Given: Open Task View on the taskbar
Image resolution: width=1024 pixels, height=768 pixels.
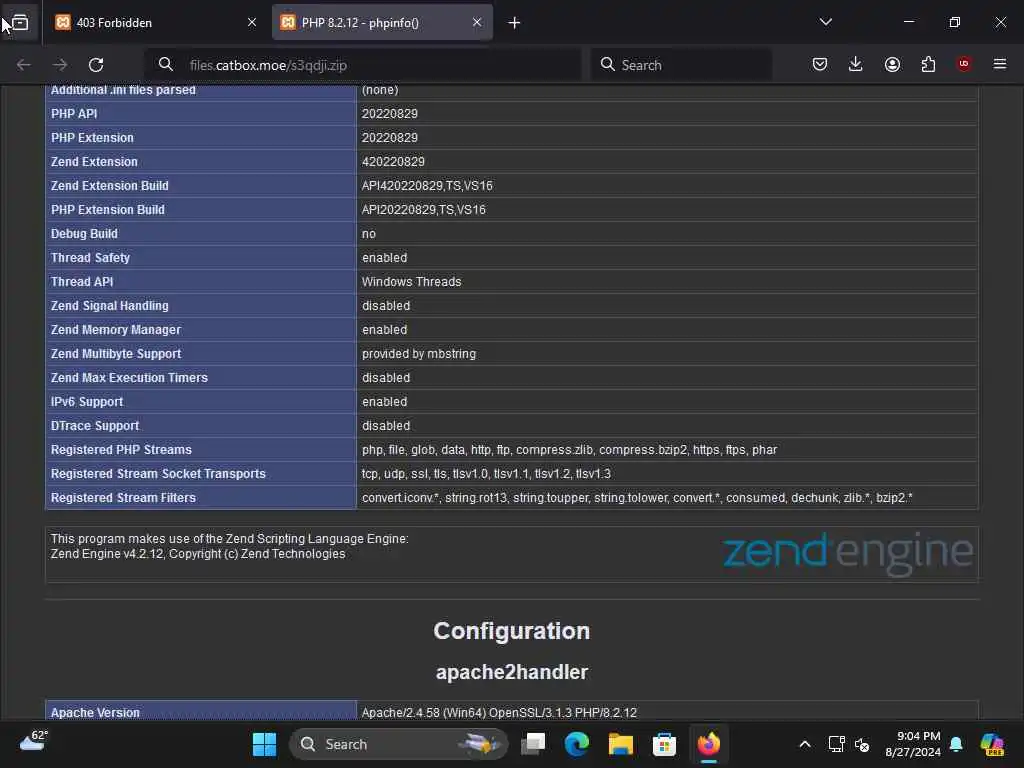Looking at the screenshot, I should (533, 744).
